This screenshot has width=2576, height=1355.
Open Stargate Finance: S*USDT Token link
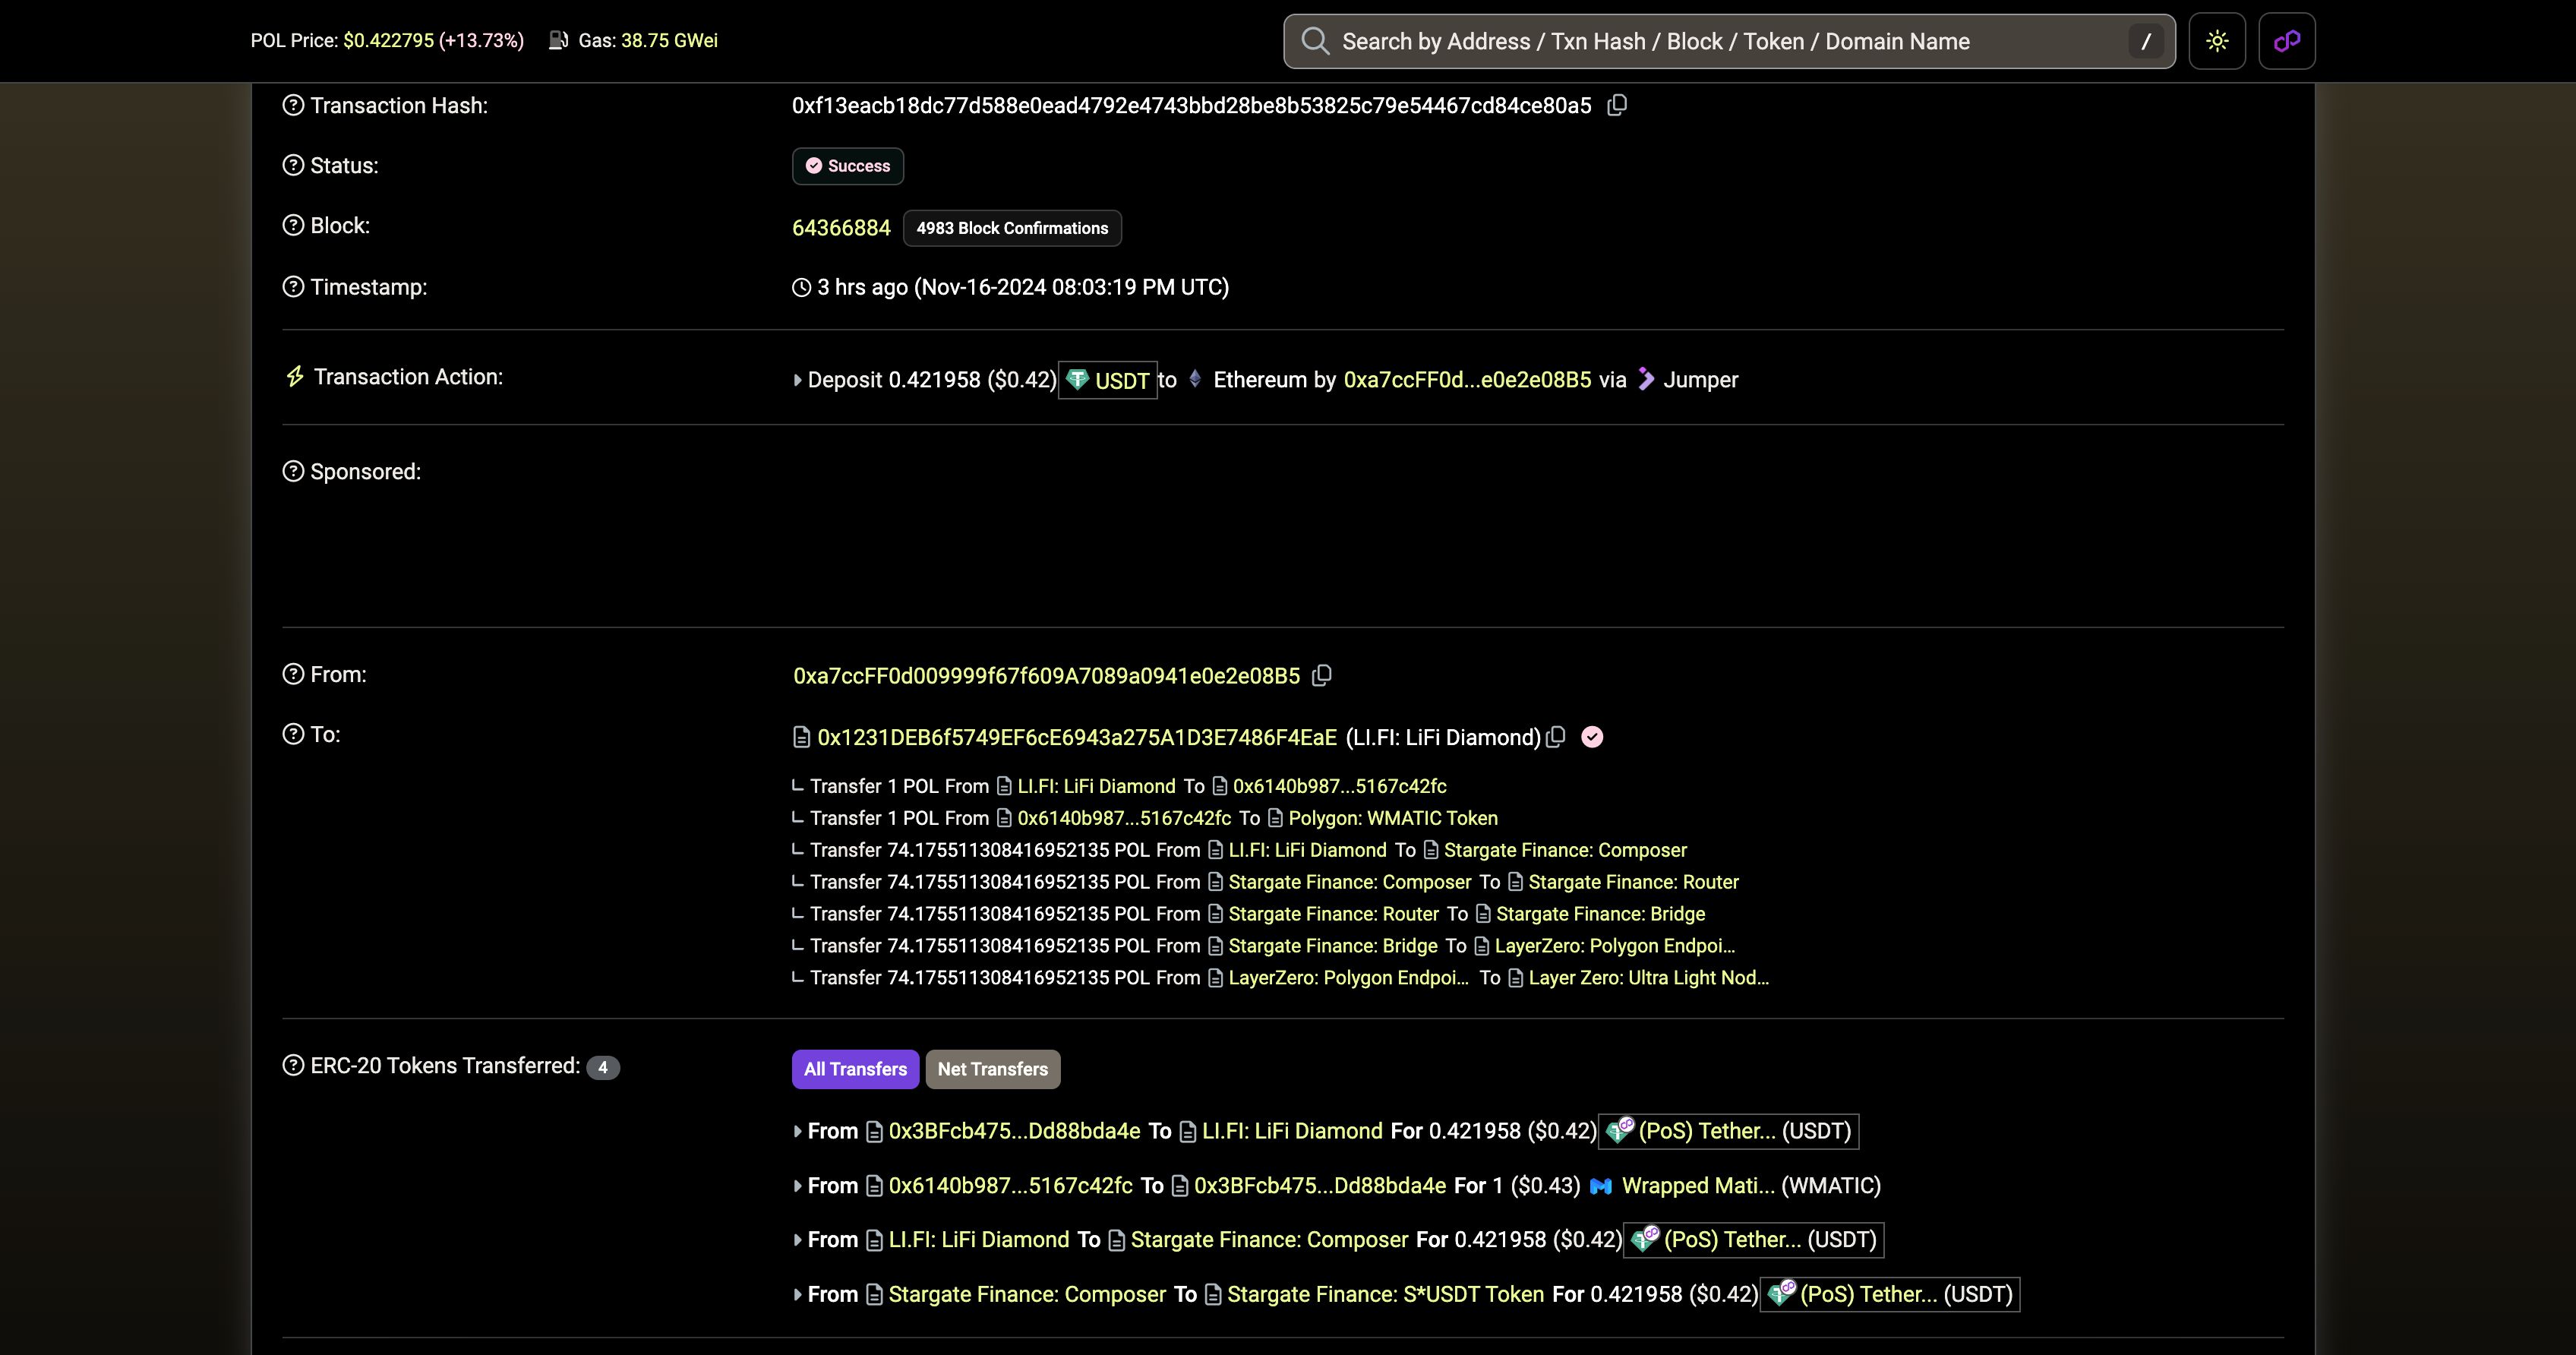click(x=1385, y=1294)
